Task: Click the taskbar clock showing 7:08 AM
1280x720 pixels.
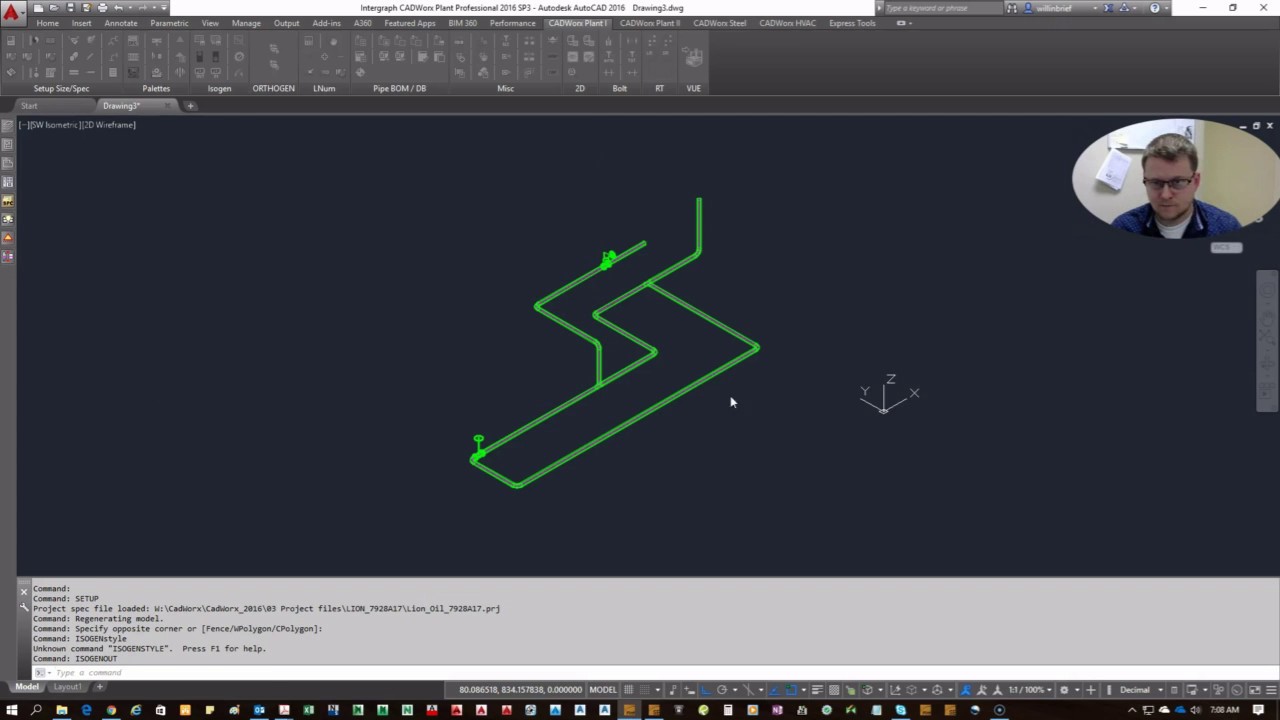Action: pos(1224,710)
